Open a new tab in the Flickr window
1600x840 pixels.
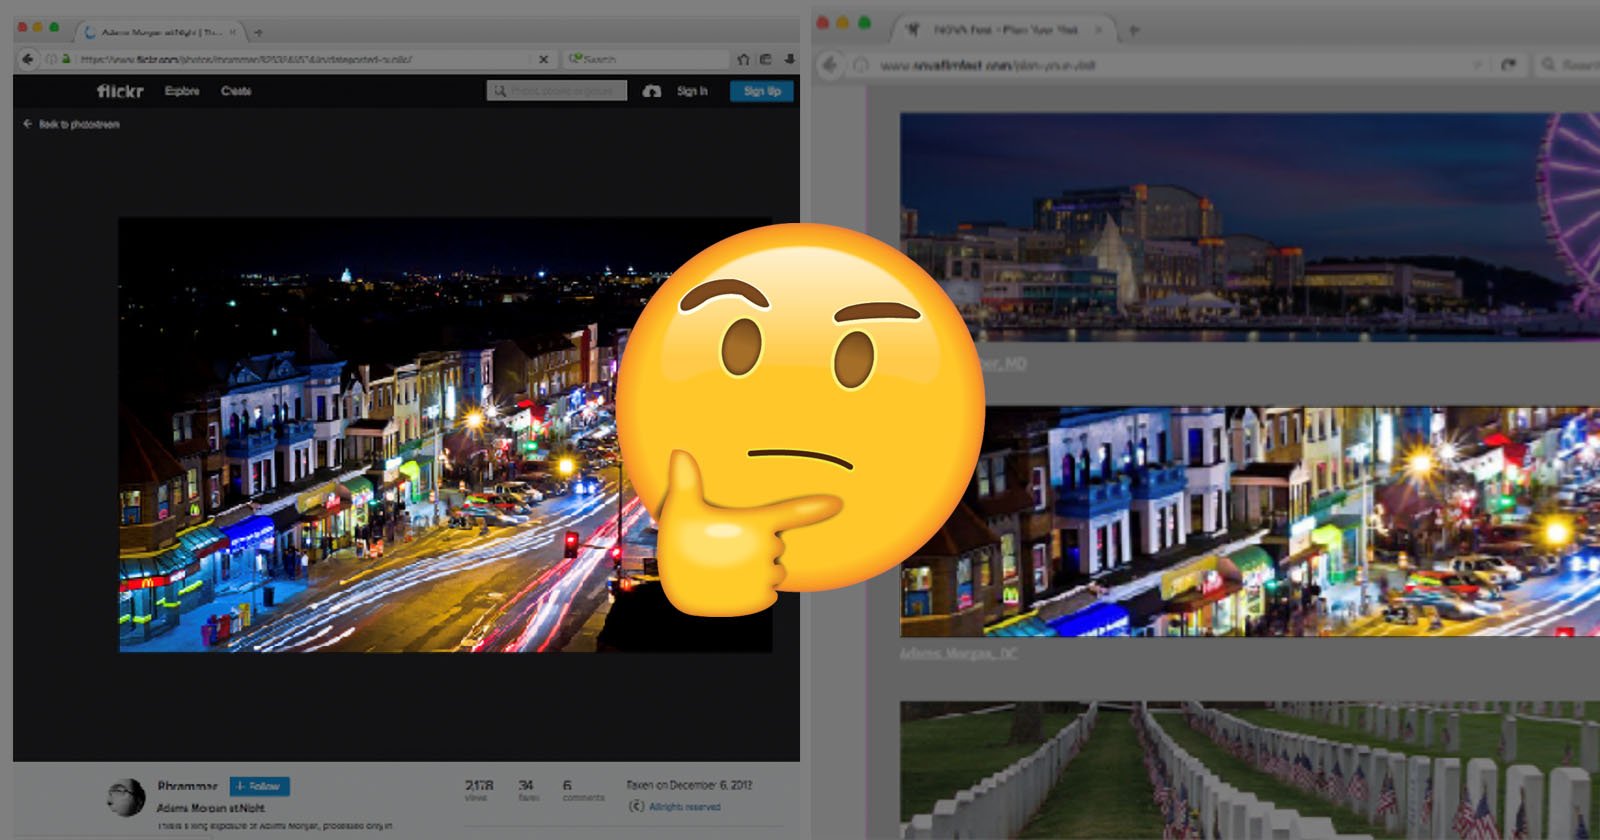[258, 32]
